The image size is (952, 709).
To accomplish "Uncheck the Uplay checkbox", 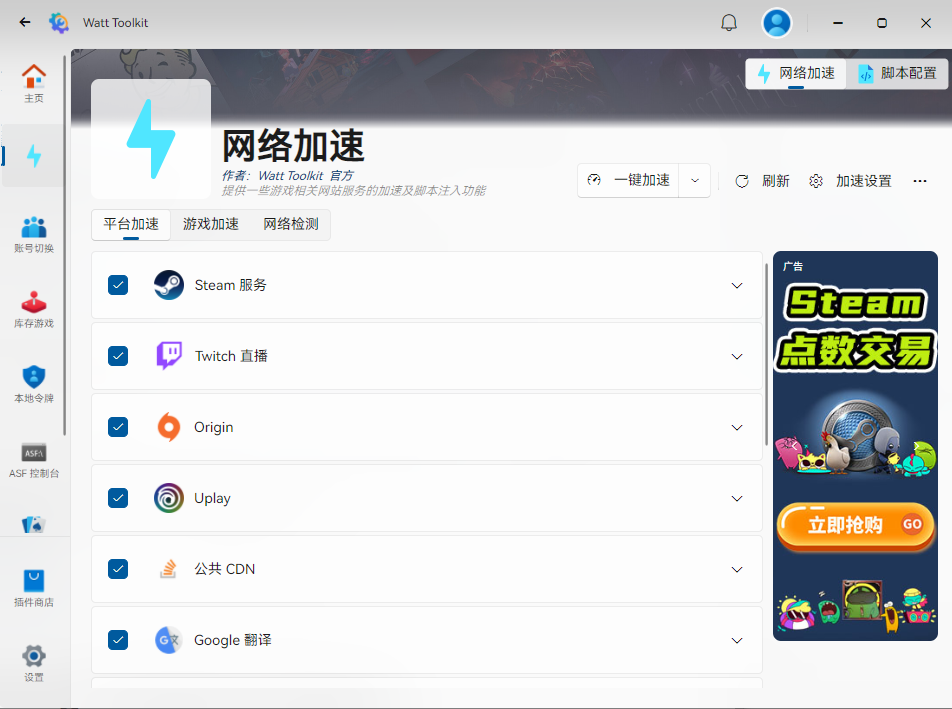I will (x=118, y=498).
